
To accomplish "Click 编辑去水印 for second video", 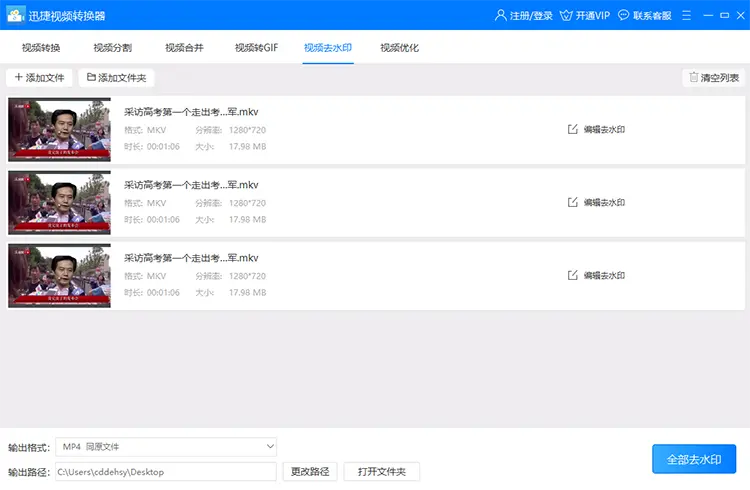I will click(x=596, y=202).
